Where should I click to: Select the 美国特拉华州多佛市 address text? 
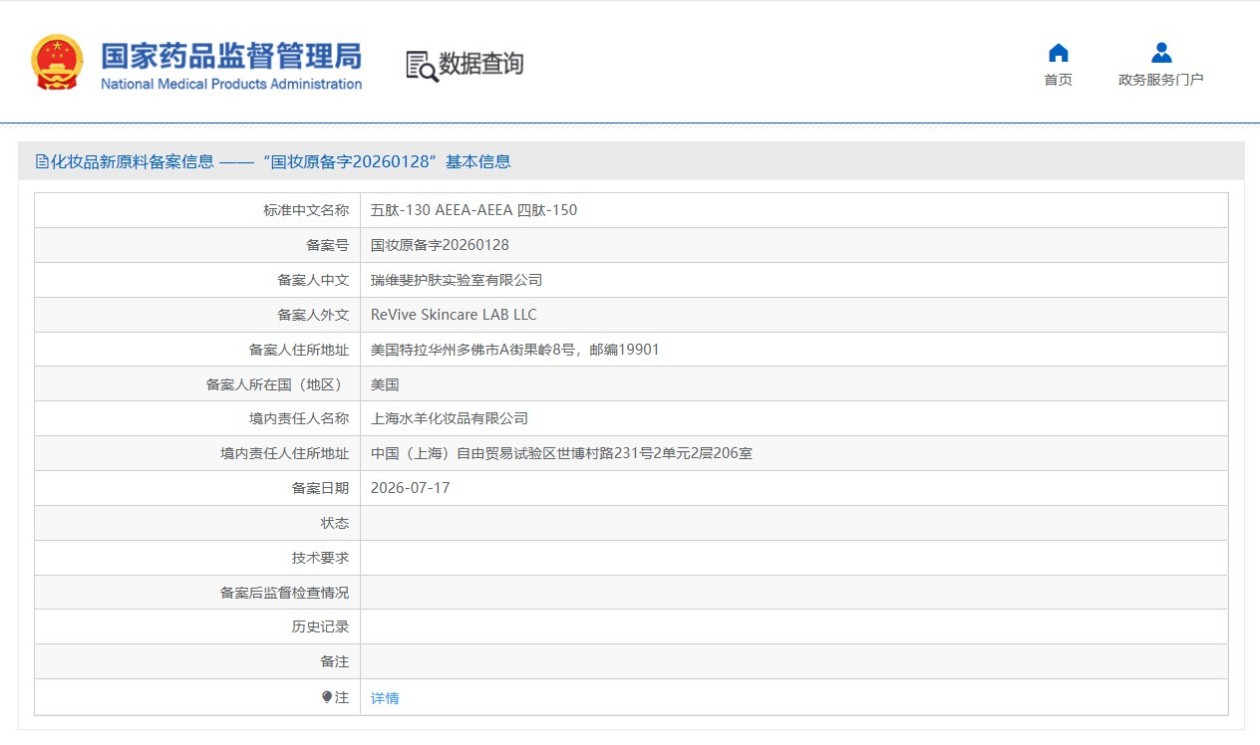tap(515, 349)
